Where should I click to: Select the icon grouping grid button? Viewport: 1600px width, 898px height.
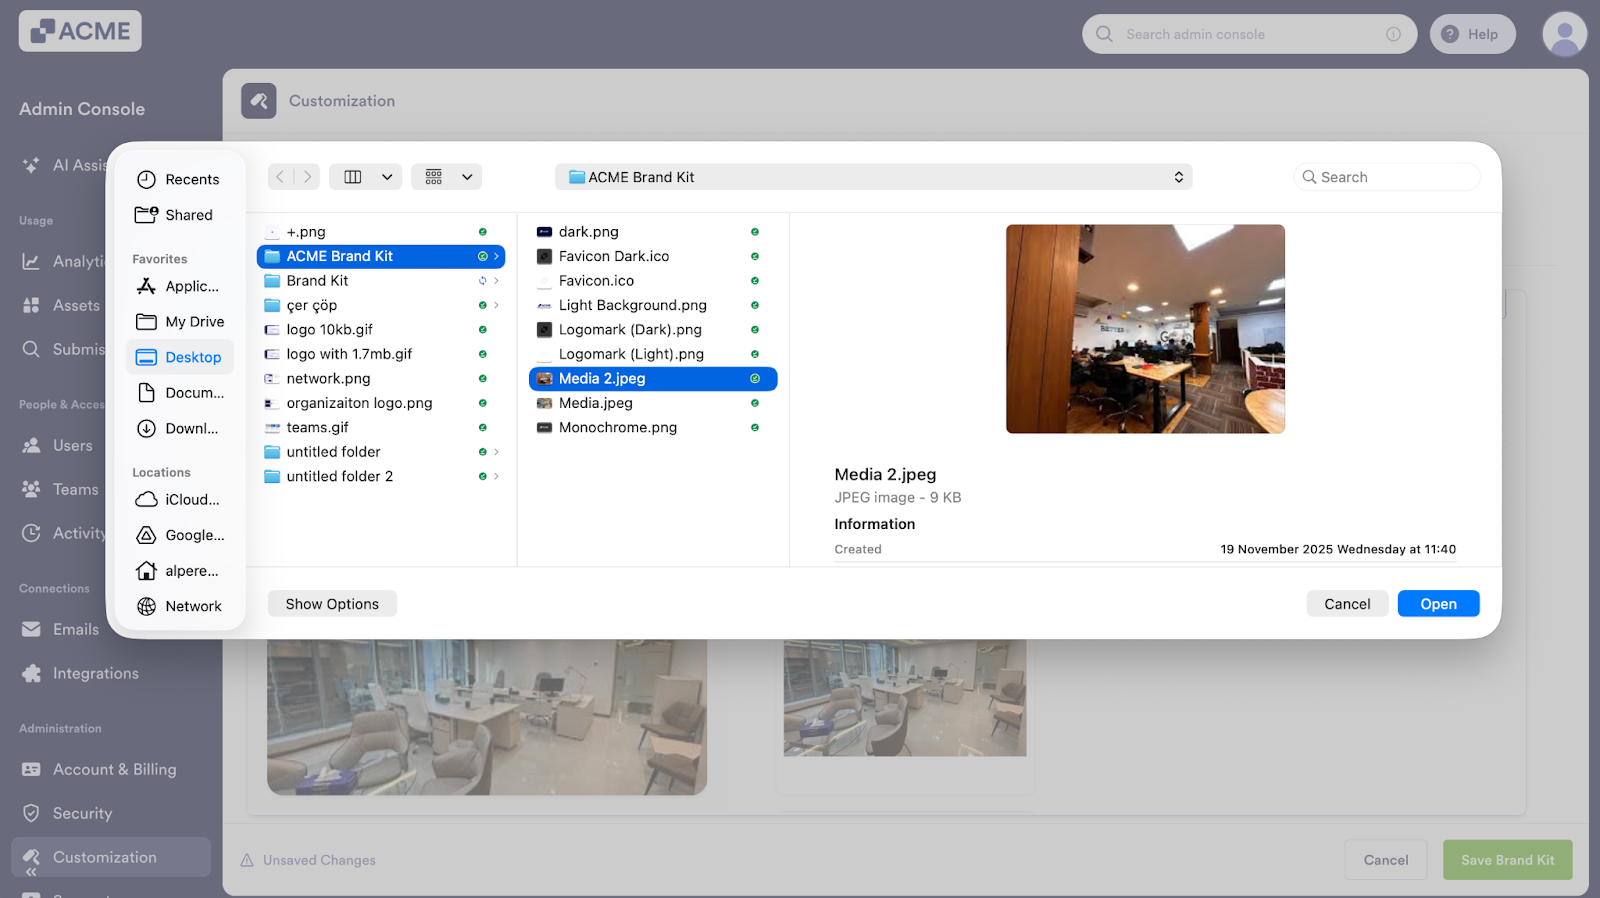click(x=434, y=177)
